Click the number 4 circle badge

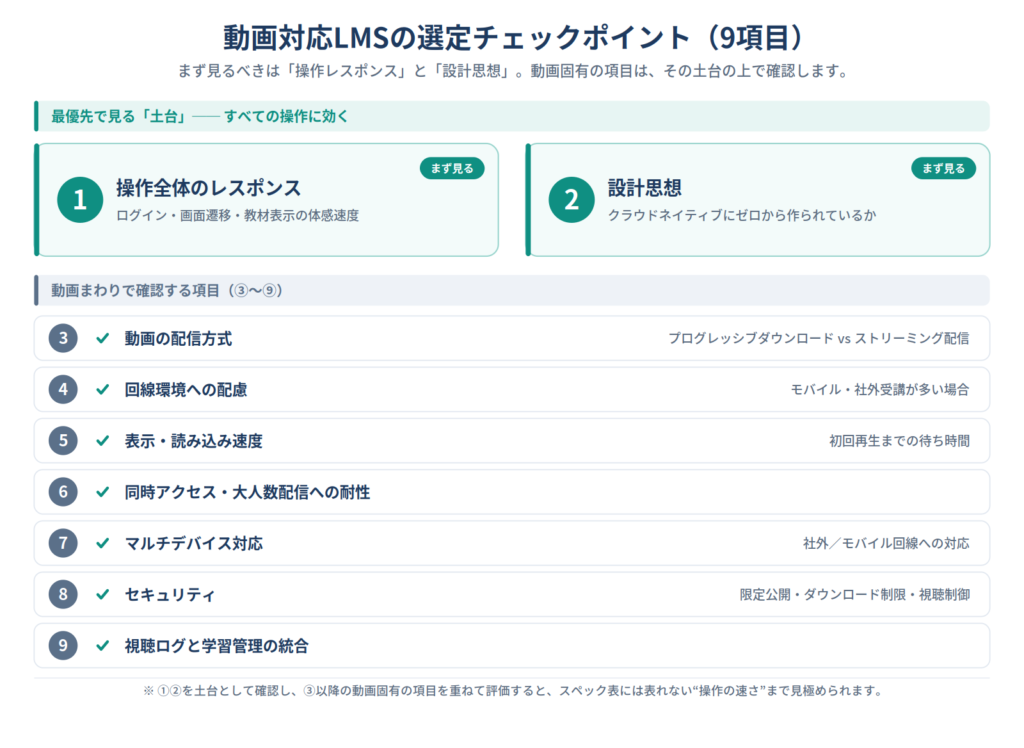(63, 389)
